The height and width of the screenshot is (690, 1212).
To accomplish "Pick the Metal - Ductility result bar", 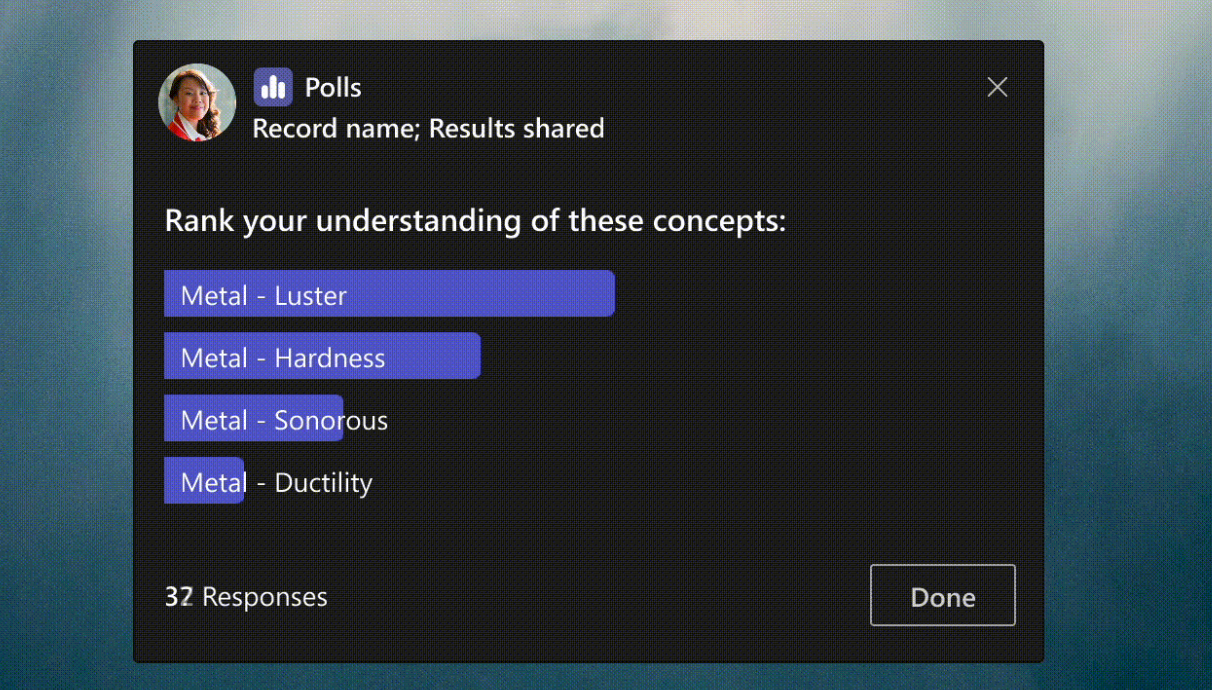I will click(204, 481).
